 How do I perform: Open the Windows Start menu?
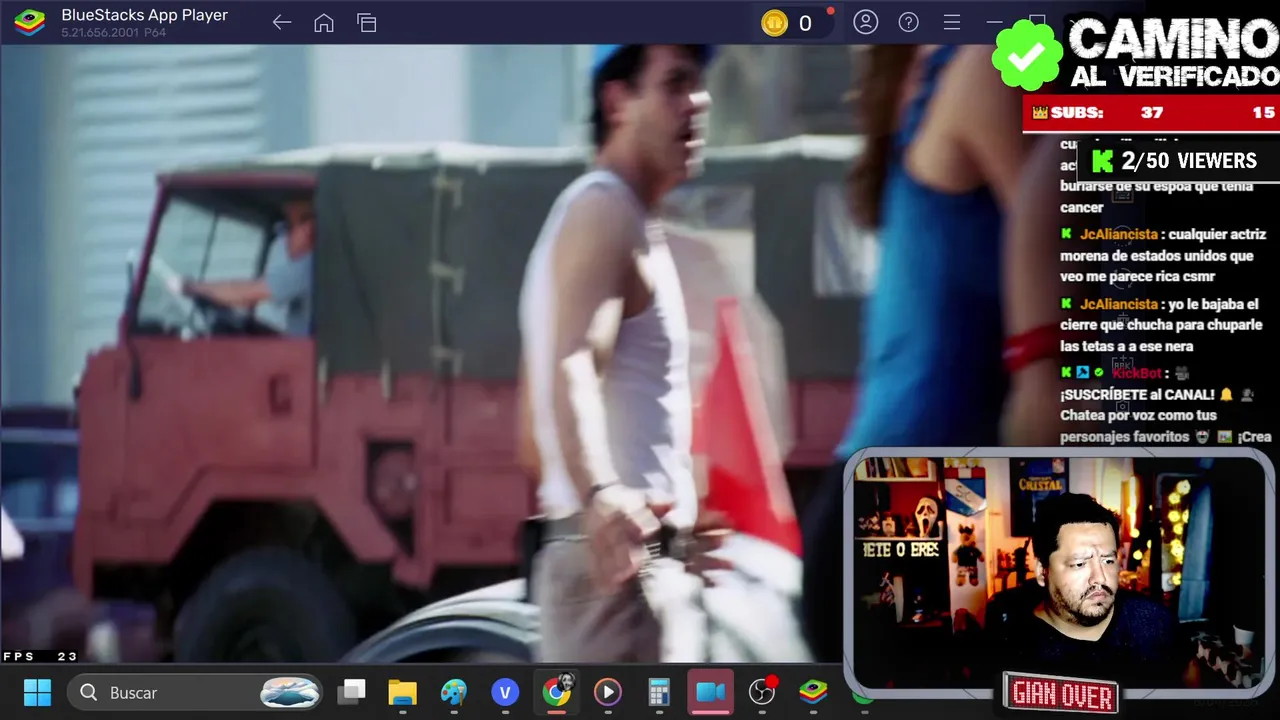[37, 692]
